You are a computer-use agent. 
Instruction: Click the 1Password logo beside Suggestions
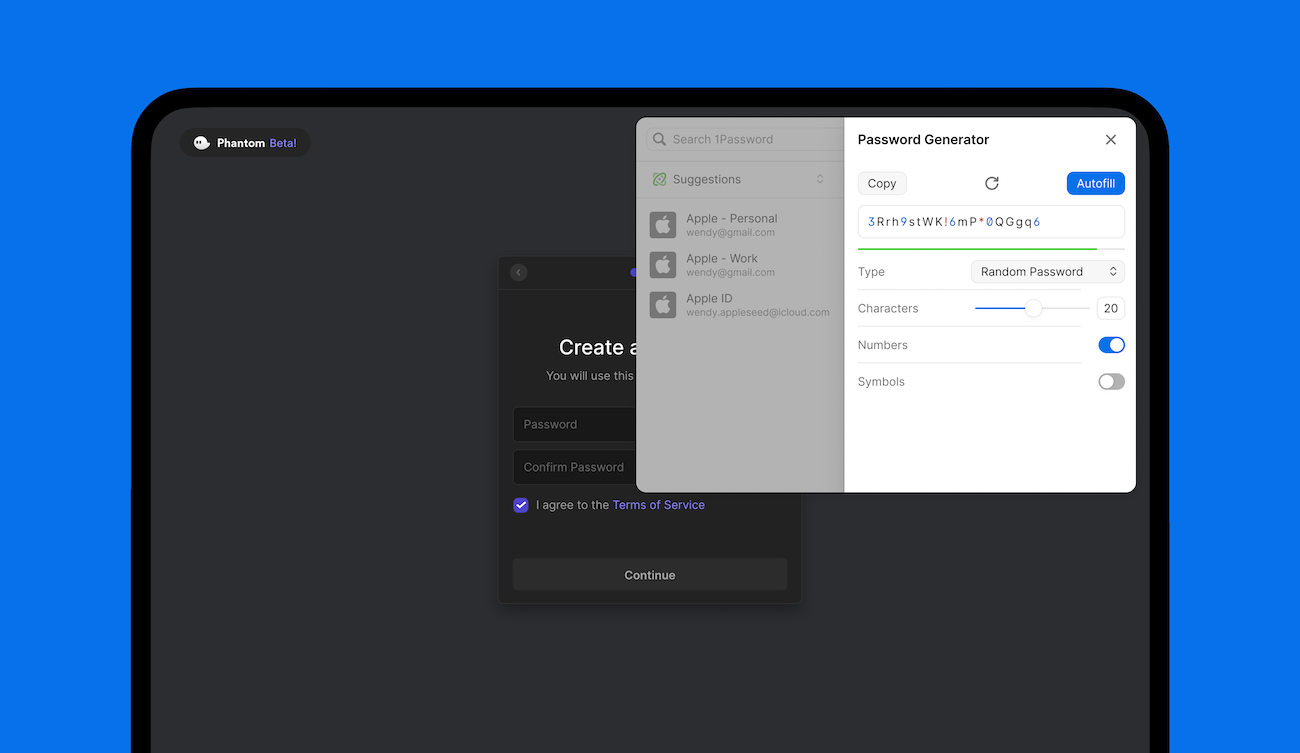pos(660,179)
